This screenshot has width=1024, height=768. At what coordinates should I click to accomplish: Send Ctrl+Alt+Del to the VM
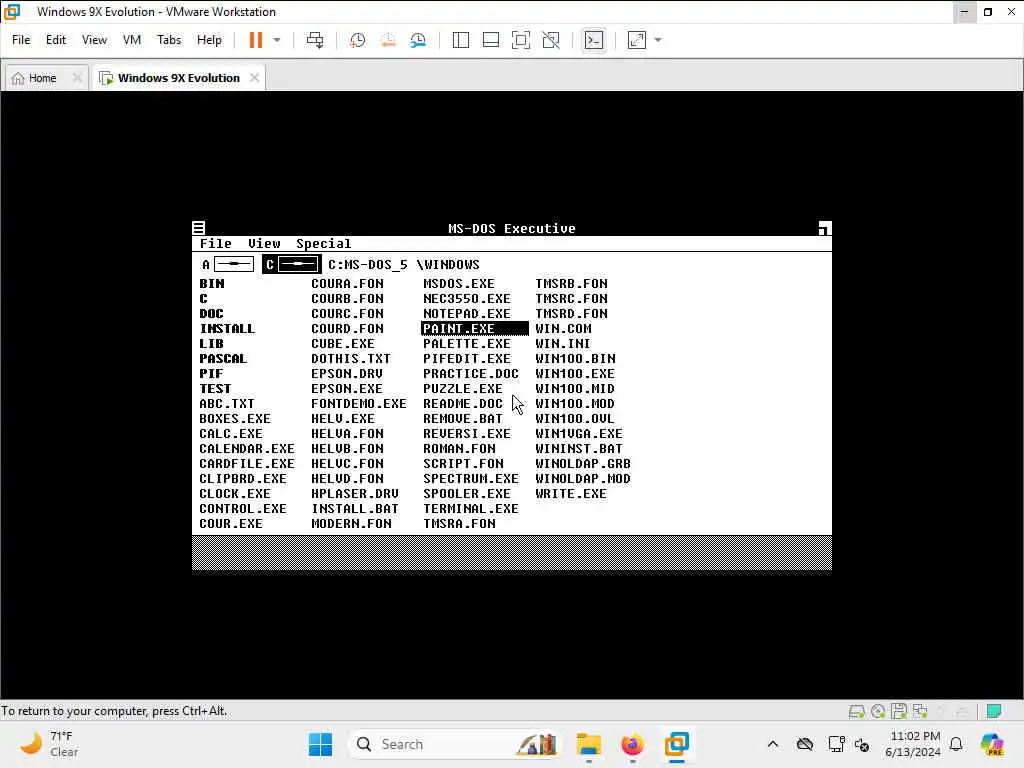(315, 40)
